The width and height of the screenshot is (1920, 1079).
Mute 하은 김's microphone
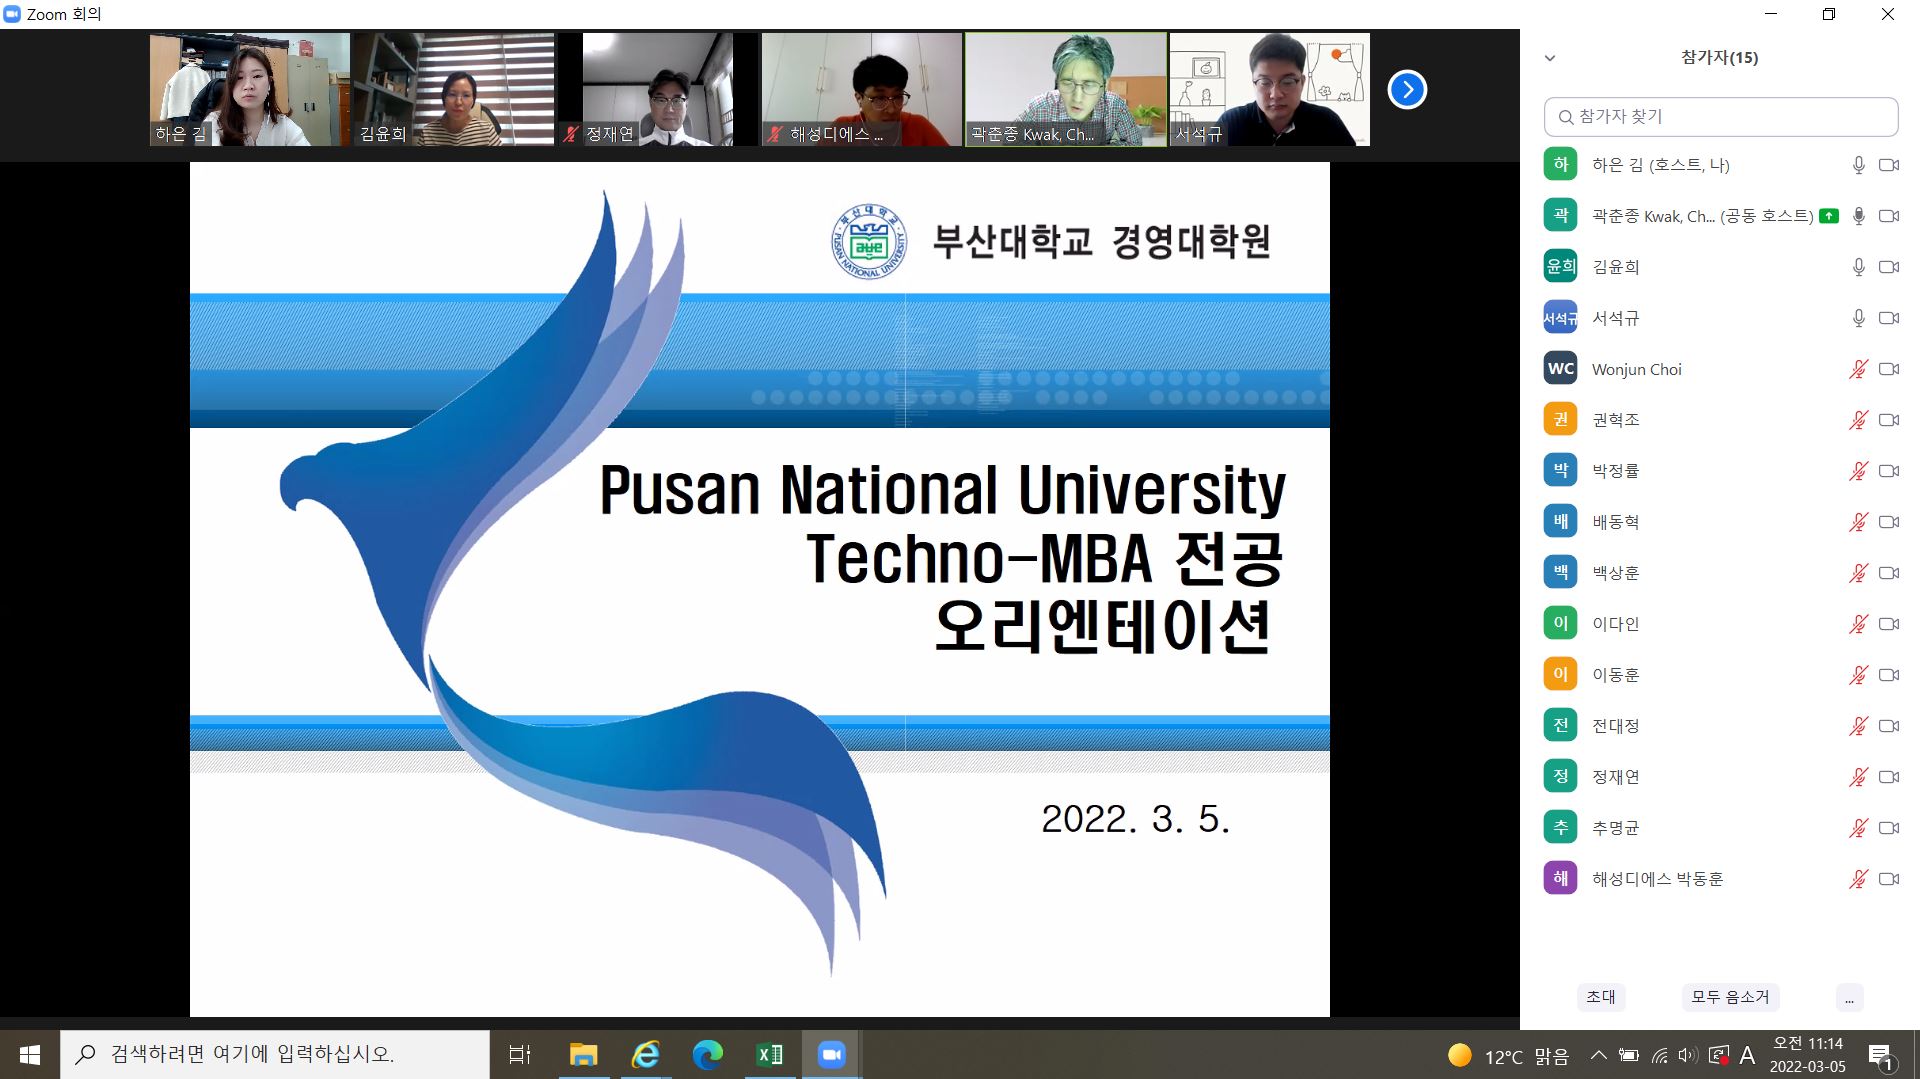(x=1858, y=164)
